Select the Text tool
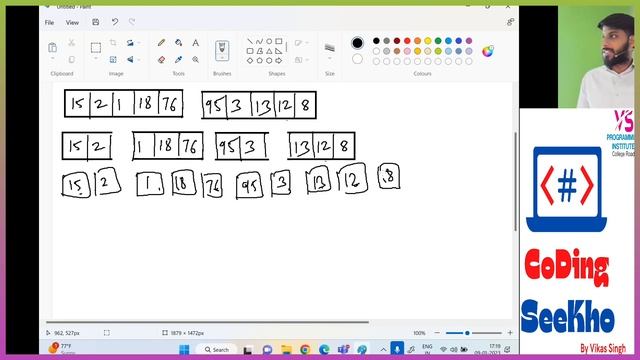The image size is (640, 360). click(196, 42)
